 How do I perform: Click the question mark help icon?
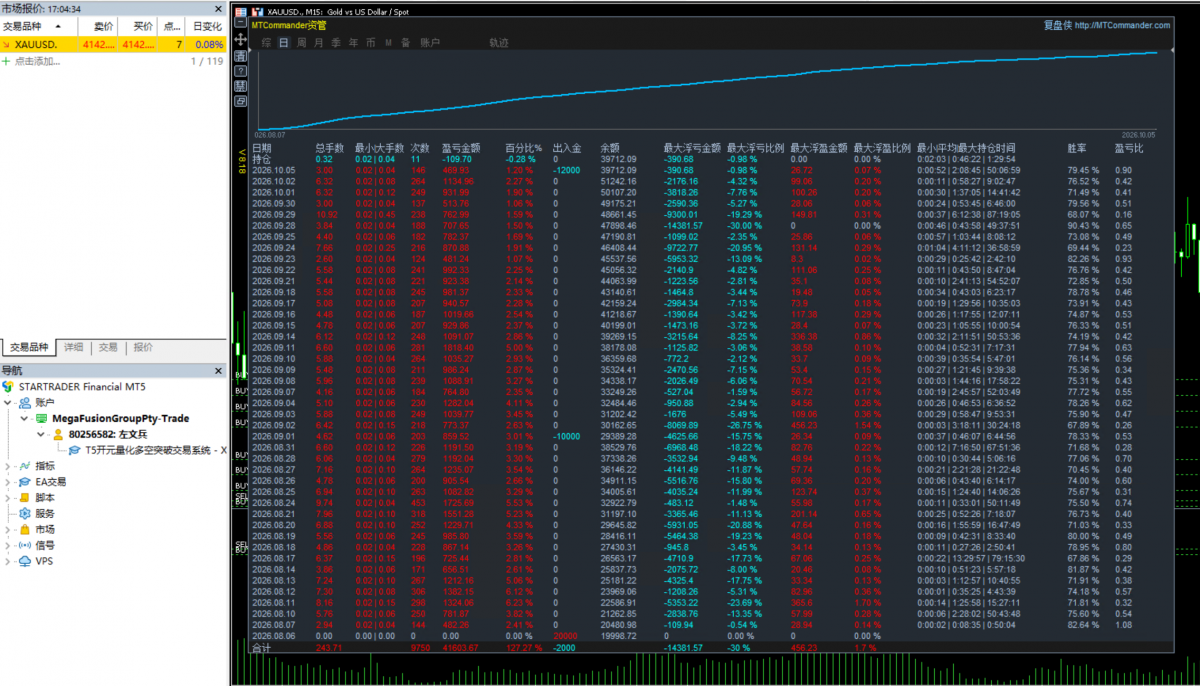[240, 71]
